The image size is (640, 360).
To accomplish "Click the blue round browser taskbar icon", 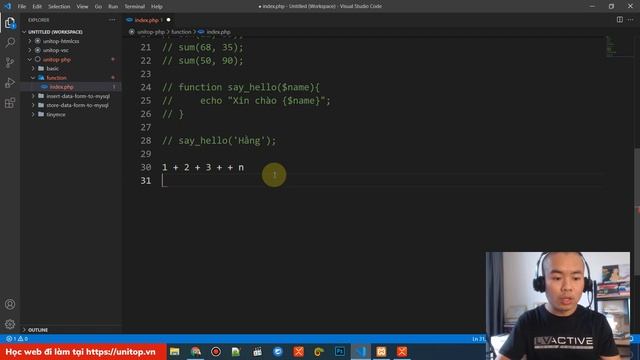I will [x=278, y=351].
